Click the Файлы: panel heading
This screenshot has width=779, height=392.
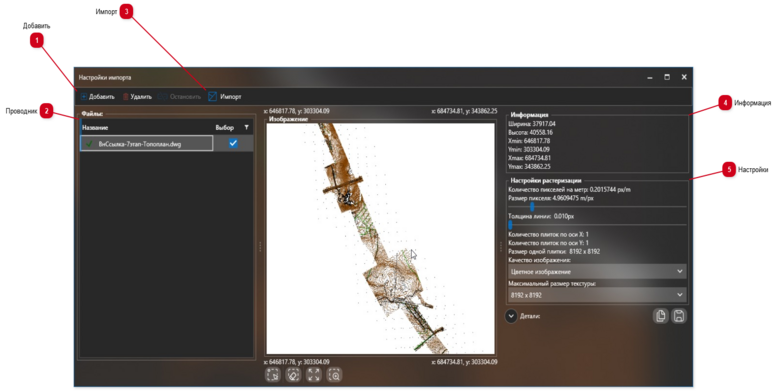tap(92, 114)
